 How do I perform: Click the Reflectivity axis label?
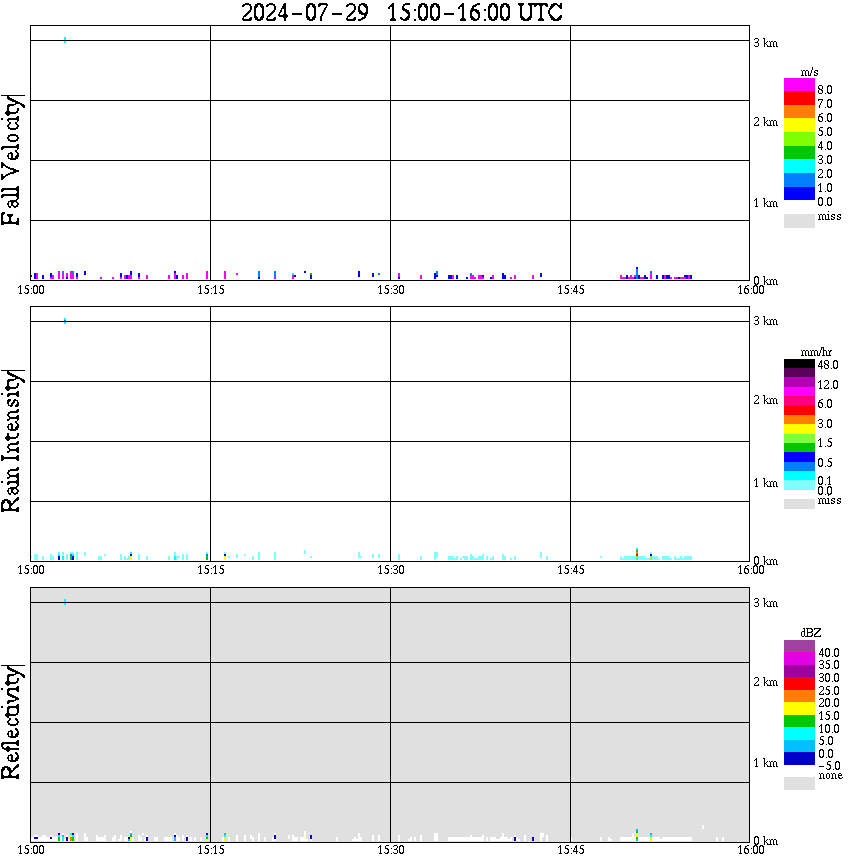coord(13,723)
